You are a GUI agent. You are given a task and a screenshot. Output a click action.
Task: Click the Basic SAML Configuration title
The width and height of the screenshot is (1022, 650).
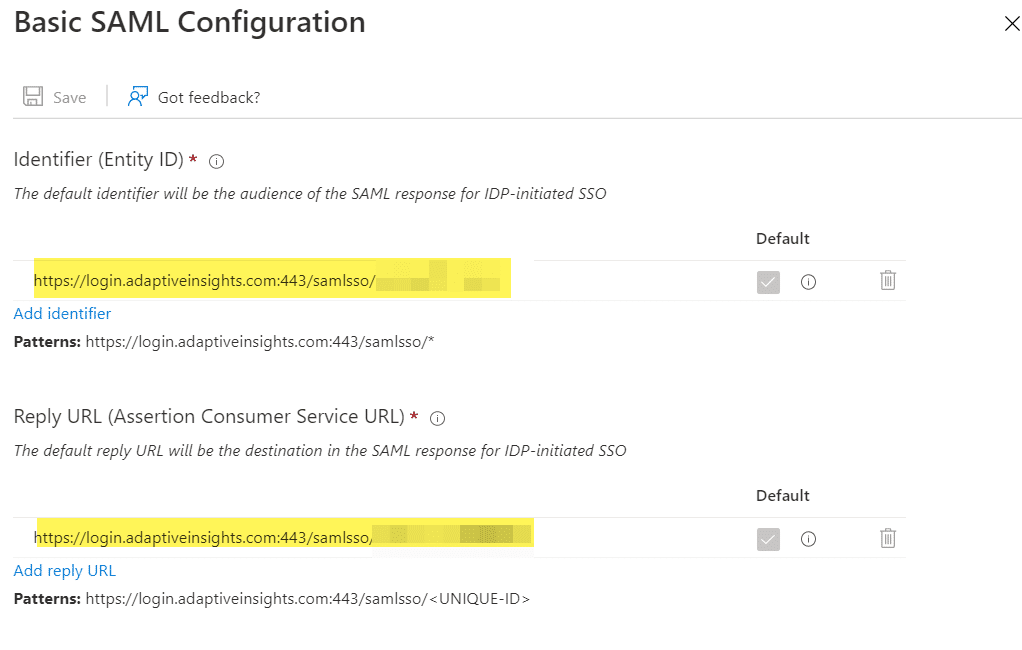(190, 23)
